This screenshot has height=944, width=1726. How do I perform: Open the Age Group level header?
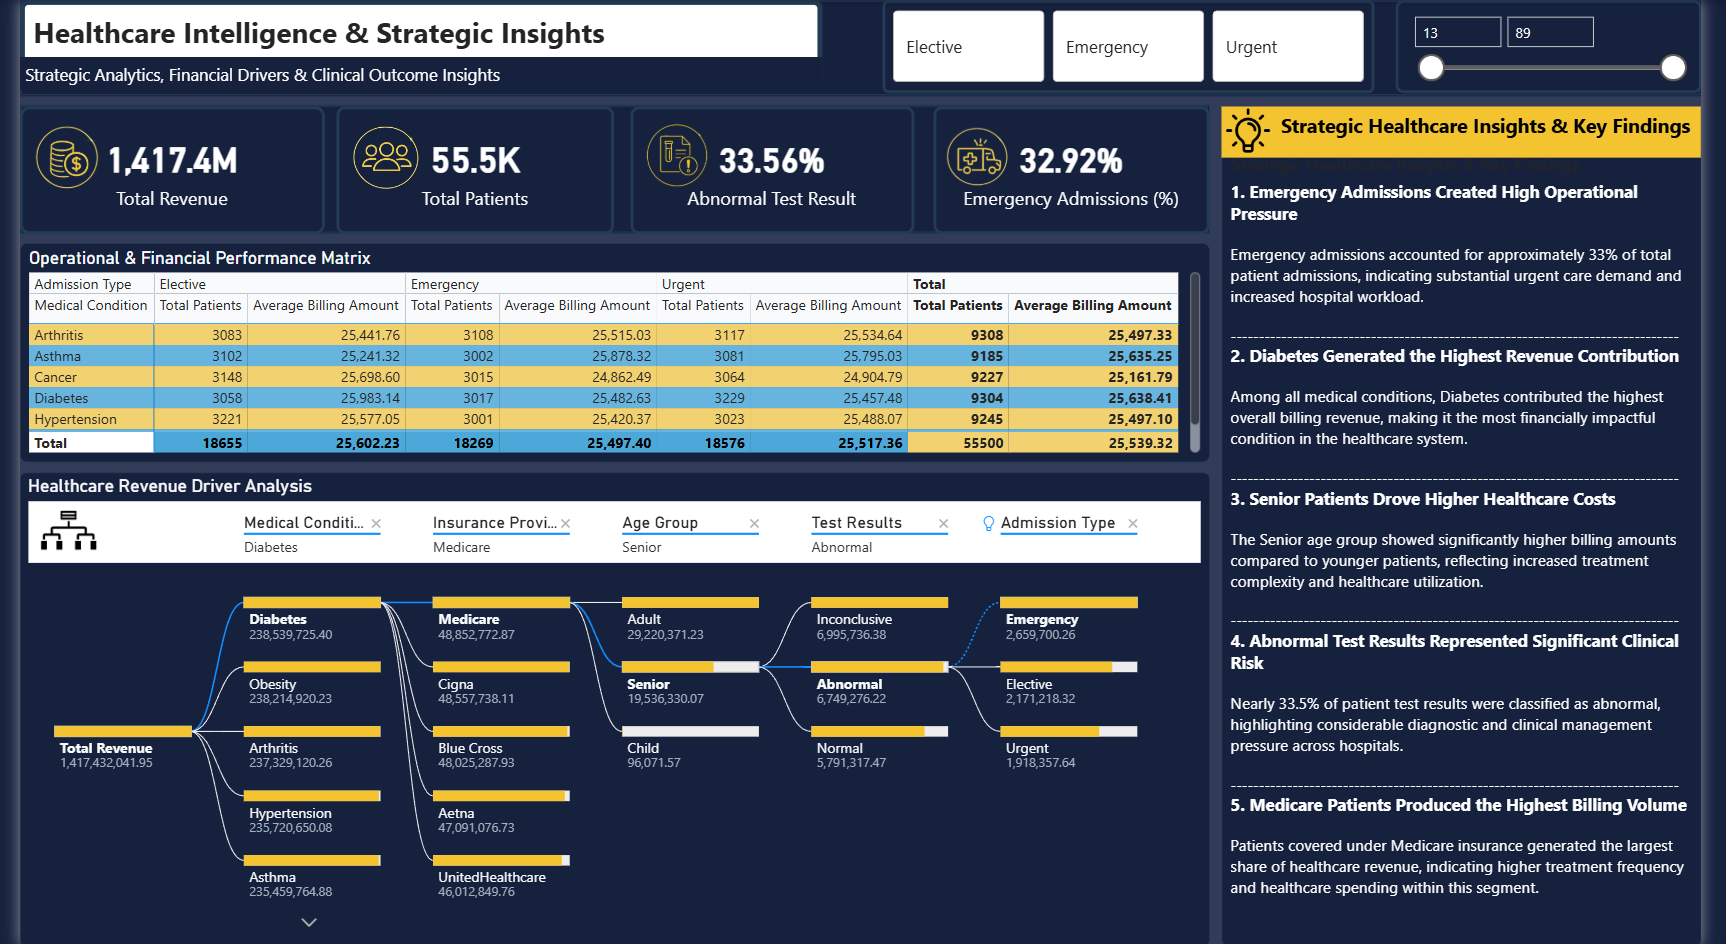[660, 523]
